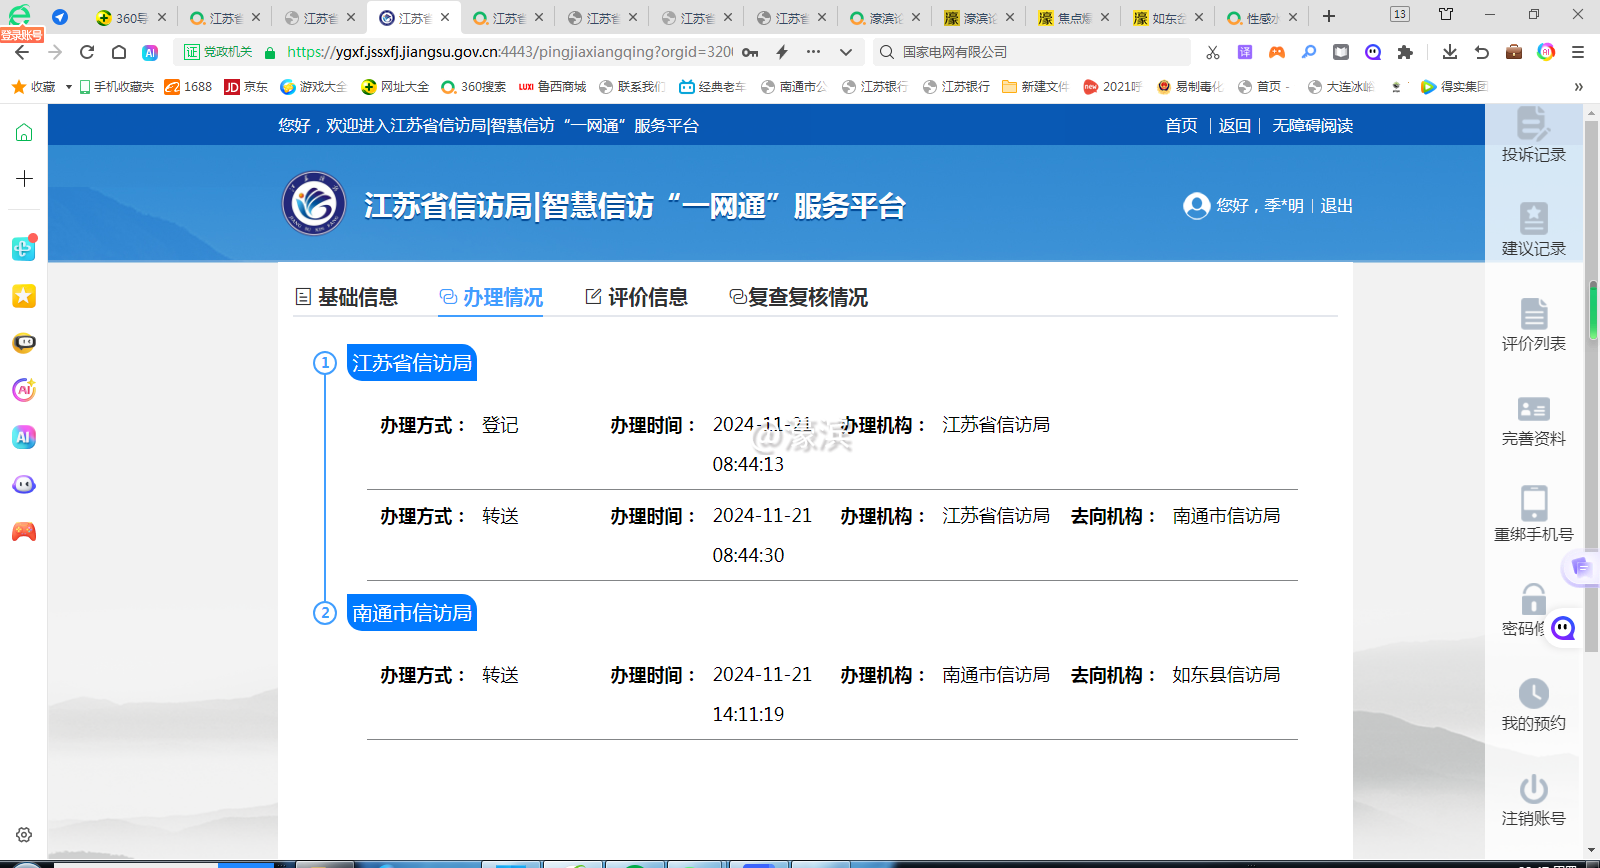1600x868 pixels.
Task: Switch to the 焦点 browser tab
Action: pos(1073,17)
